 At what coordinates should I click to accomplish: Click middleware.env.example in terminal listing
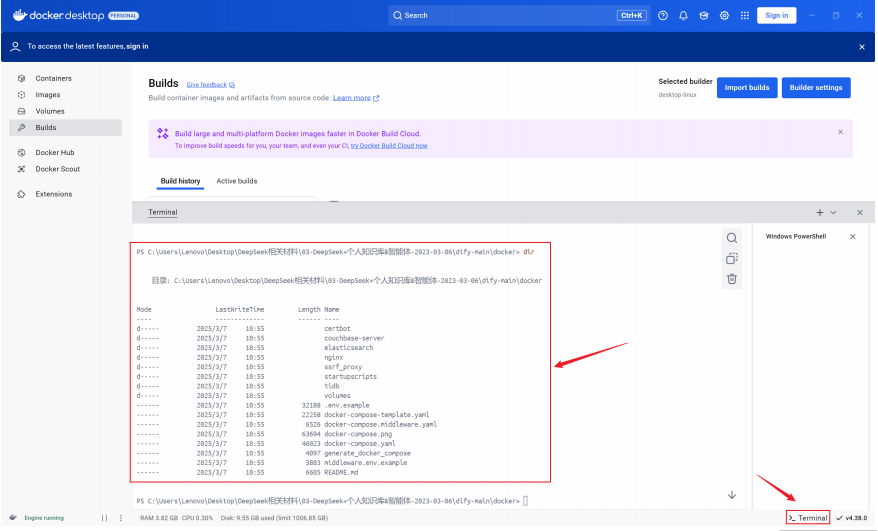coord(365,463)
